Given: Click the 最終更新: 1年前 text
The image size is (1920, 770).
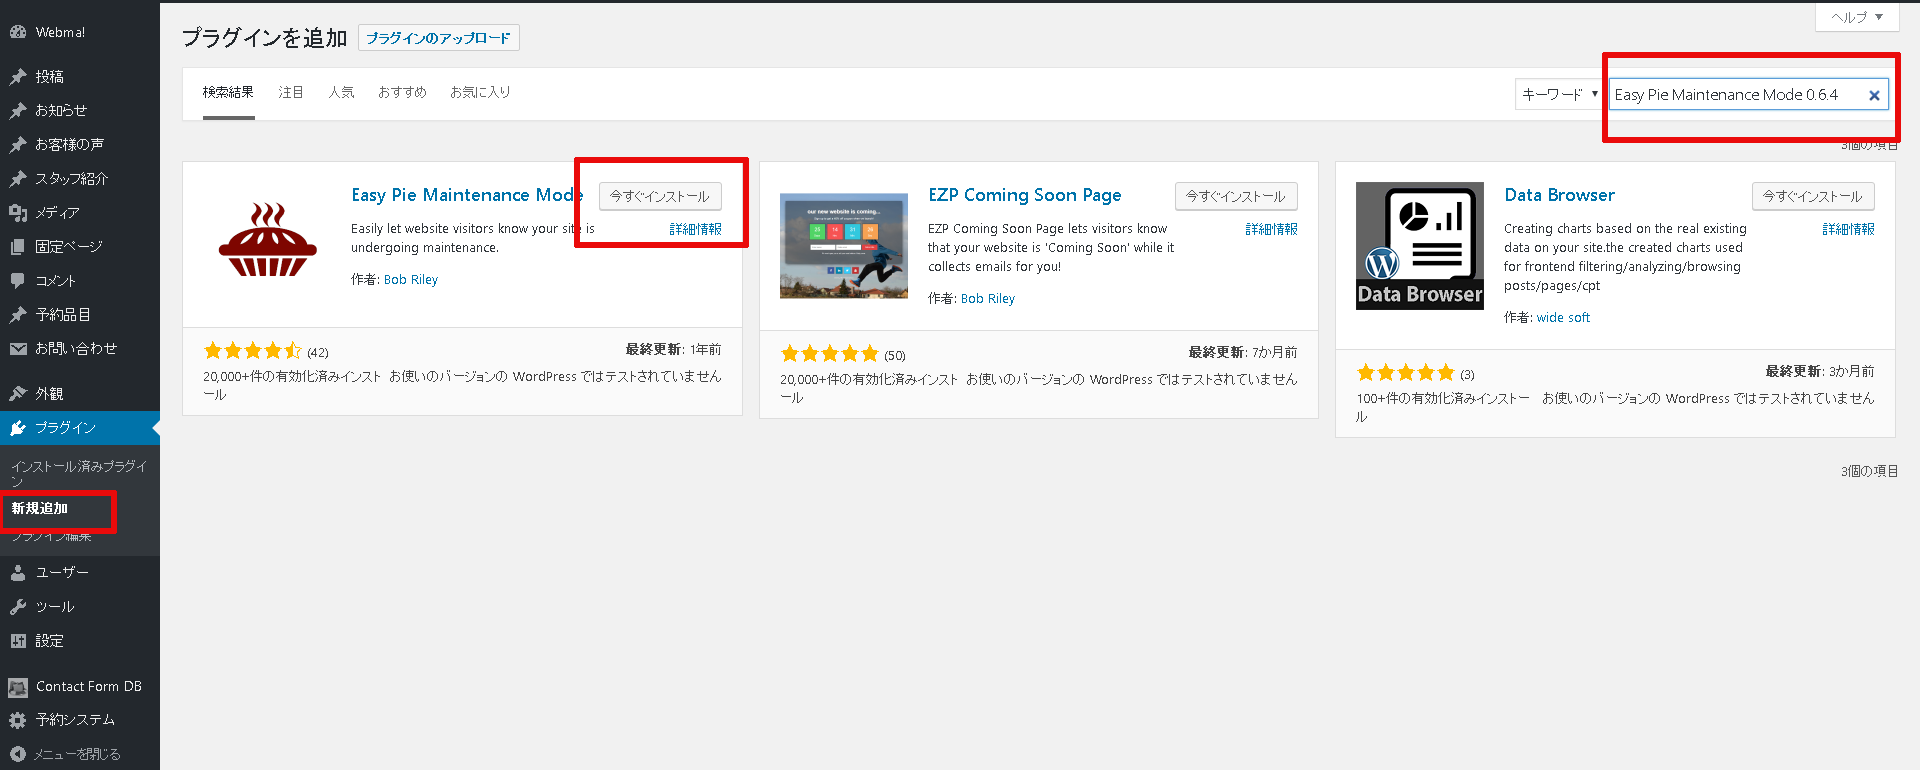Looking at the screenshot, I should tap(673, 350).
